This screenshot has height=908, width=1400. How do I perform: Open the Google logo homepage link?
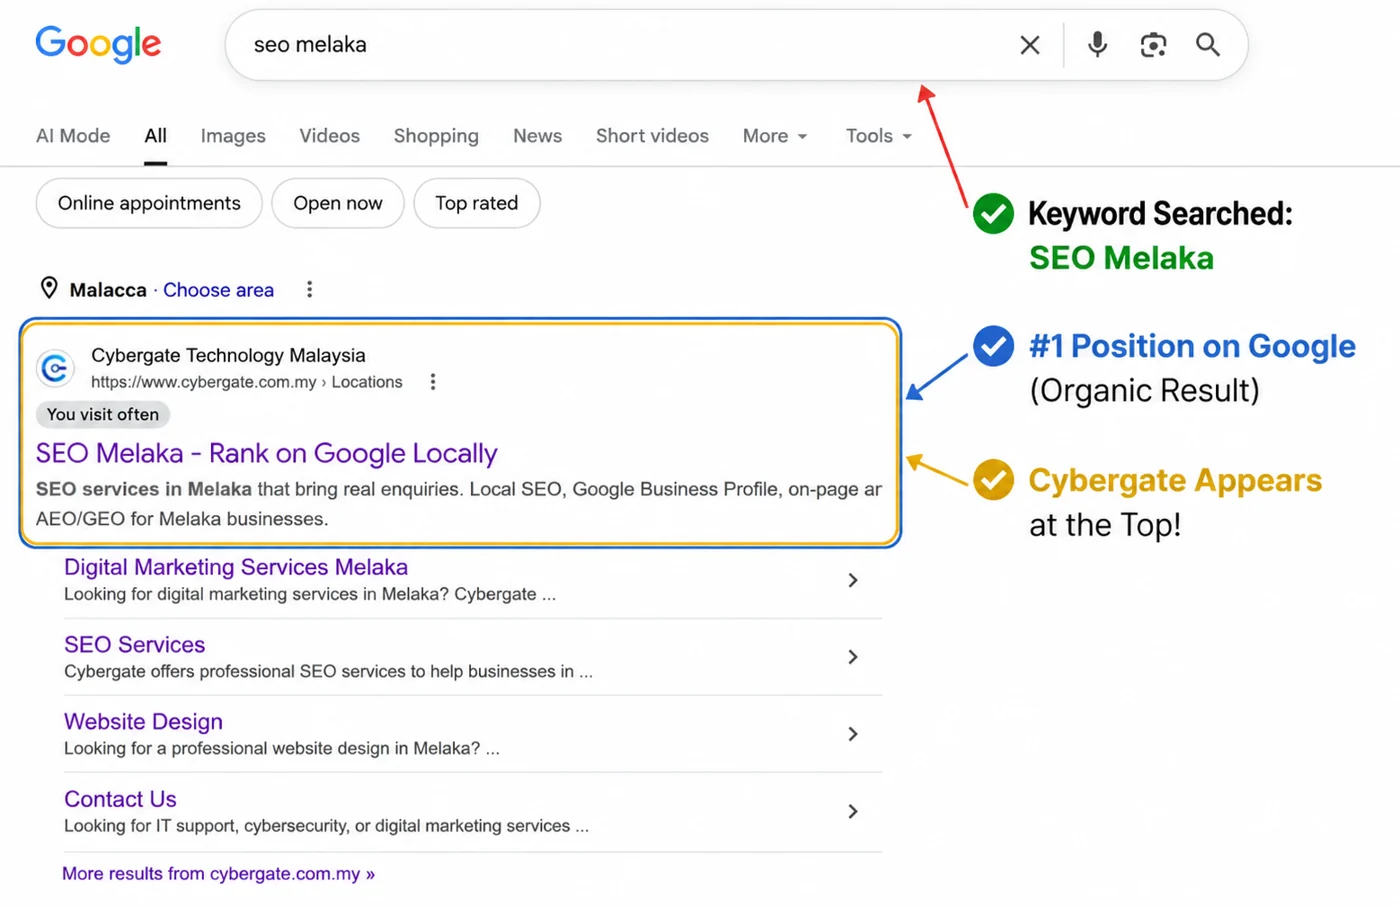(98, 44)
